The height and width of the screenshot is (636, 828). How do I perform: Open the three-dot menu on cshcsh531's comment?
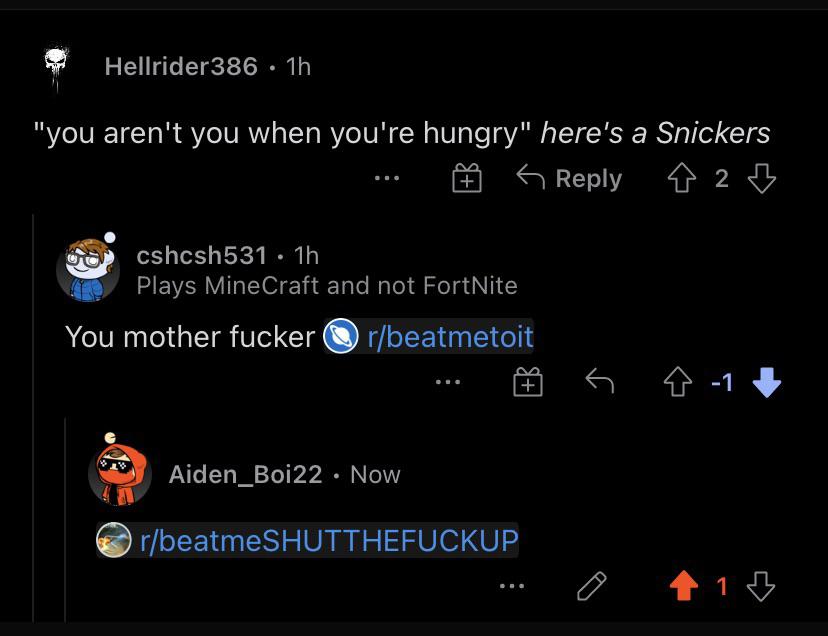tap(448, 382)
